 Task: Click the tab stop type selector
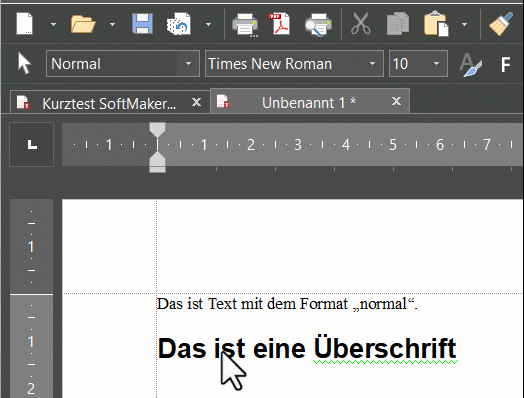click(31, 144)
